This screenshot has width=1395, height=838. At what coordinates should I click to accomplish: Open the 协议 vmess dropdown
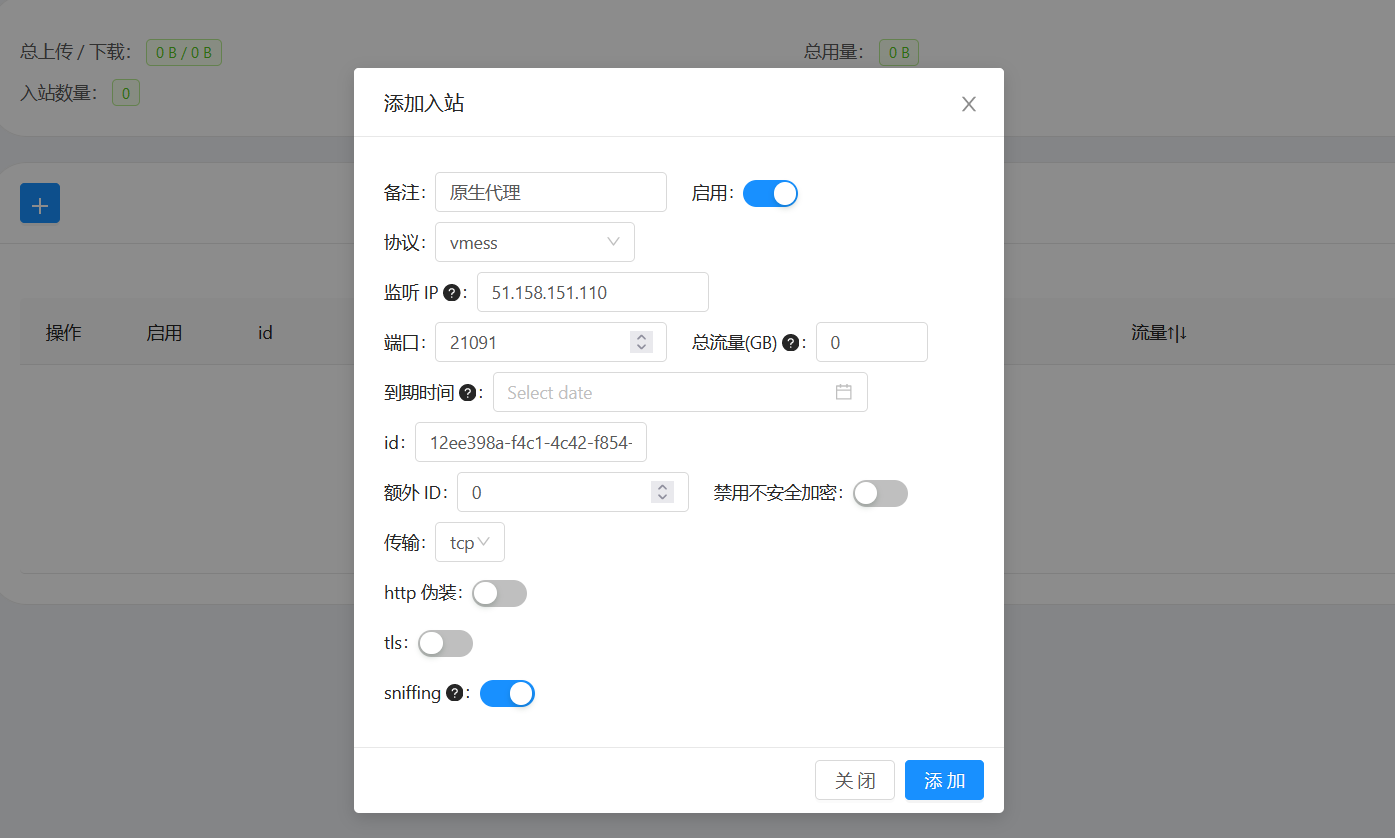click(x=535, y=242)
